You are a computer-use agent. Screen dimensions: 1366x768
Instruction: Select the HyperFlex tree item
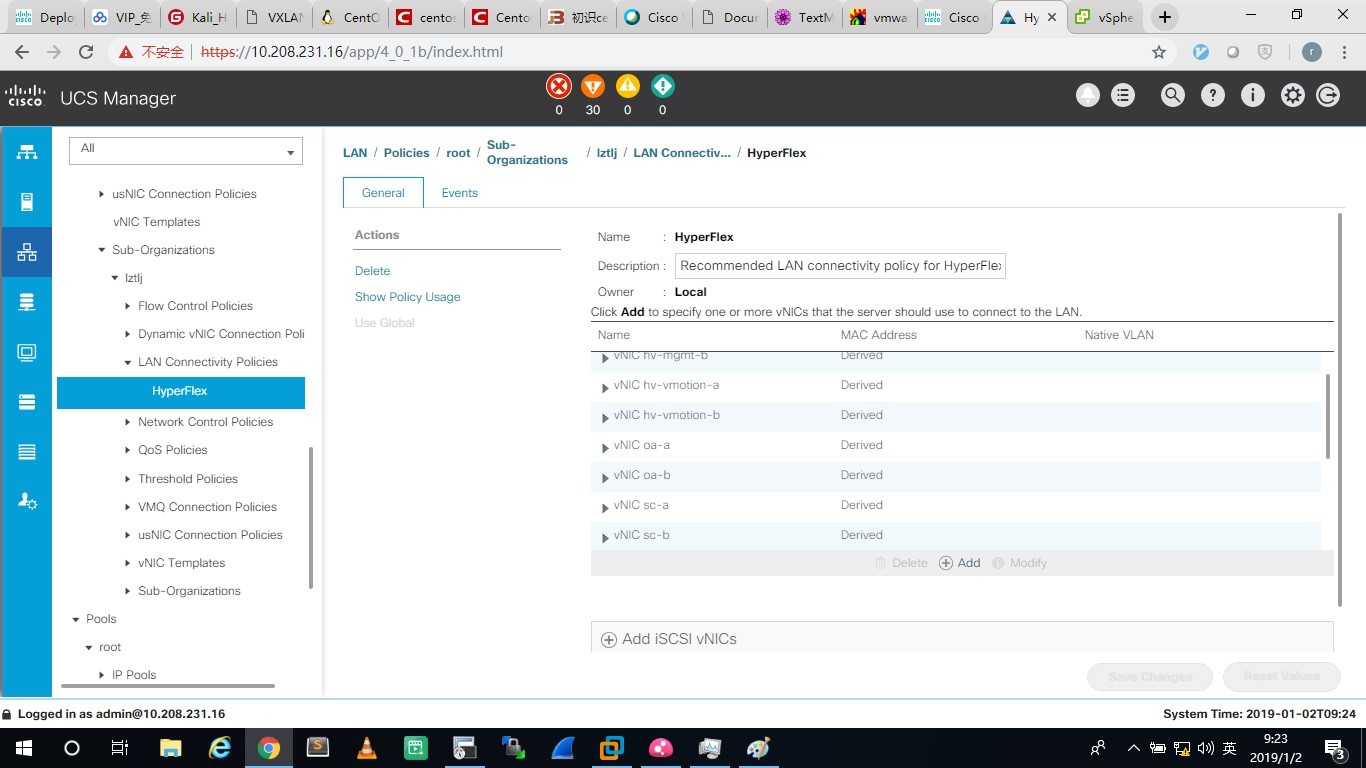pyautogui.click(x=180, y=391)
